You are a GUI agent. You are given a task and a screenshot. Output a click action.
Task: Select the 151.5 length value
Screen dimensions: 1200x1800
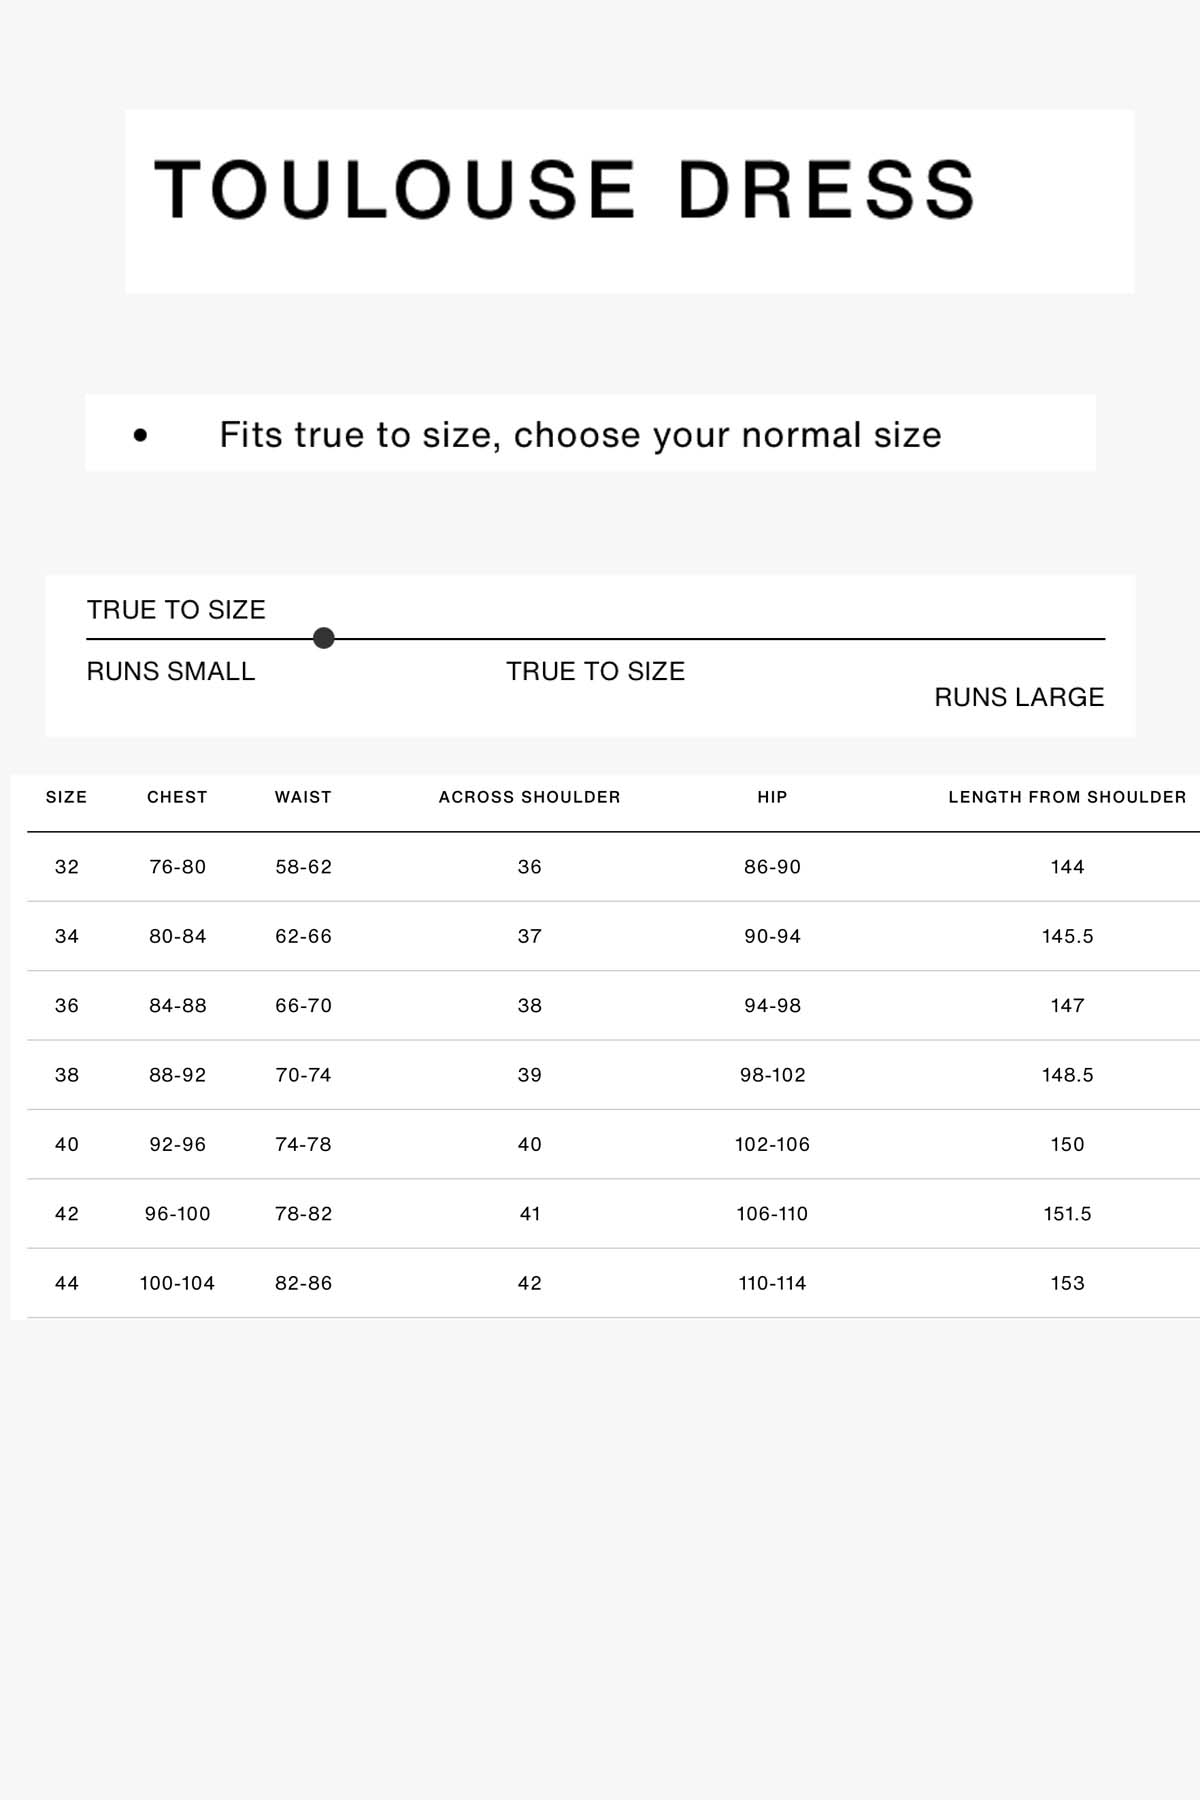(x=1067, y=1214)
